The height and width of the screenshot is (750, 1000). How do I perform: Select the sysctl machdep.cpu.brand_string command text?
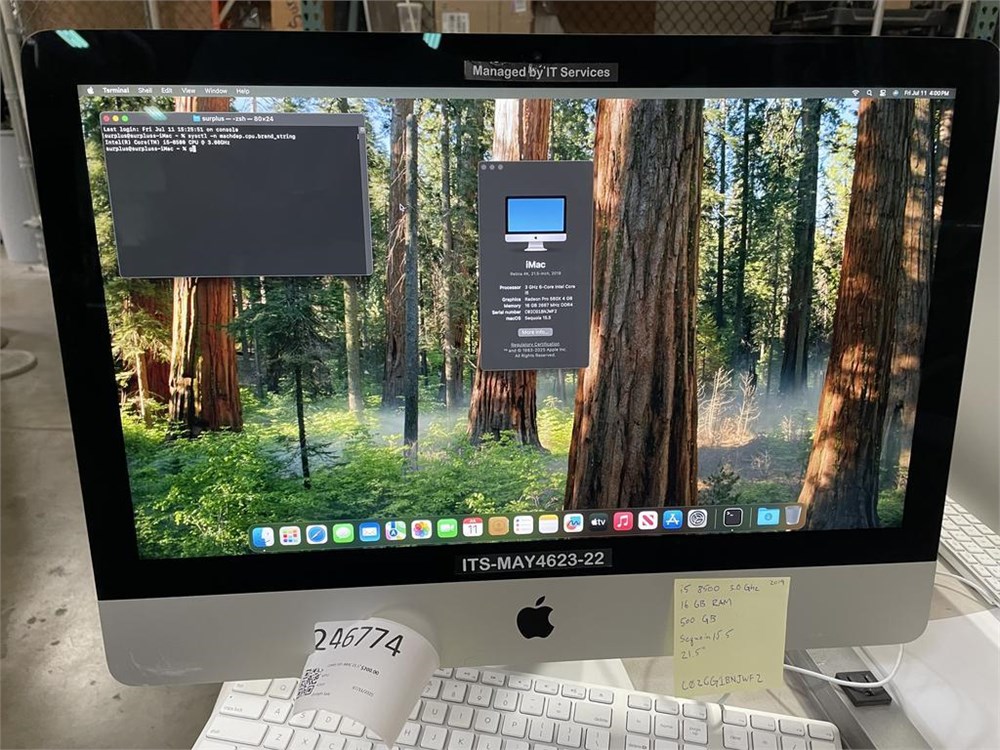(242, 136)
